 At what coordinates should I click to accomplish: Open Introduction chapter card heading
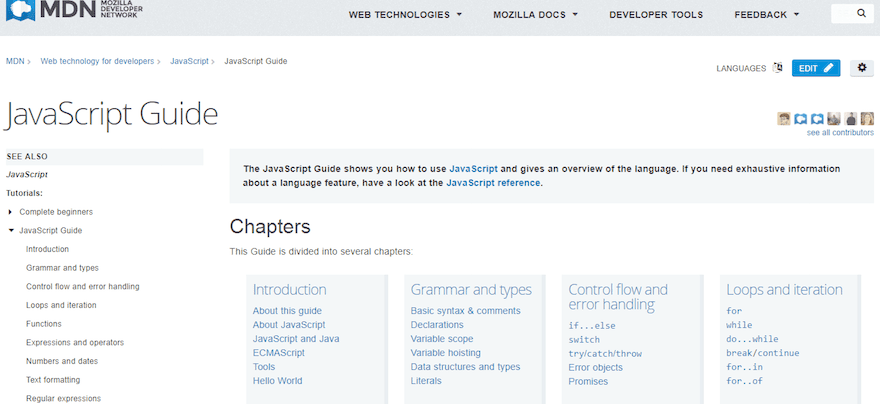pyautogui.click(x=289, y=290)
